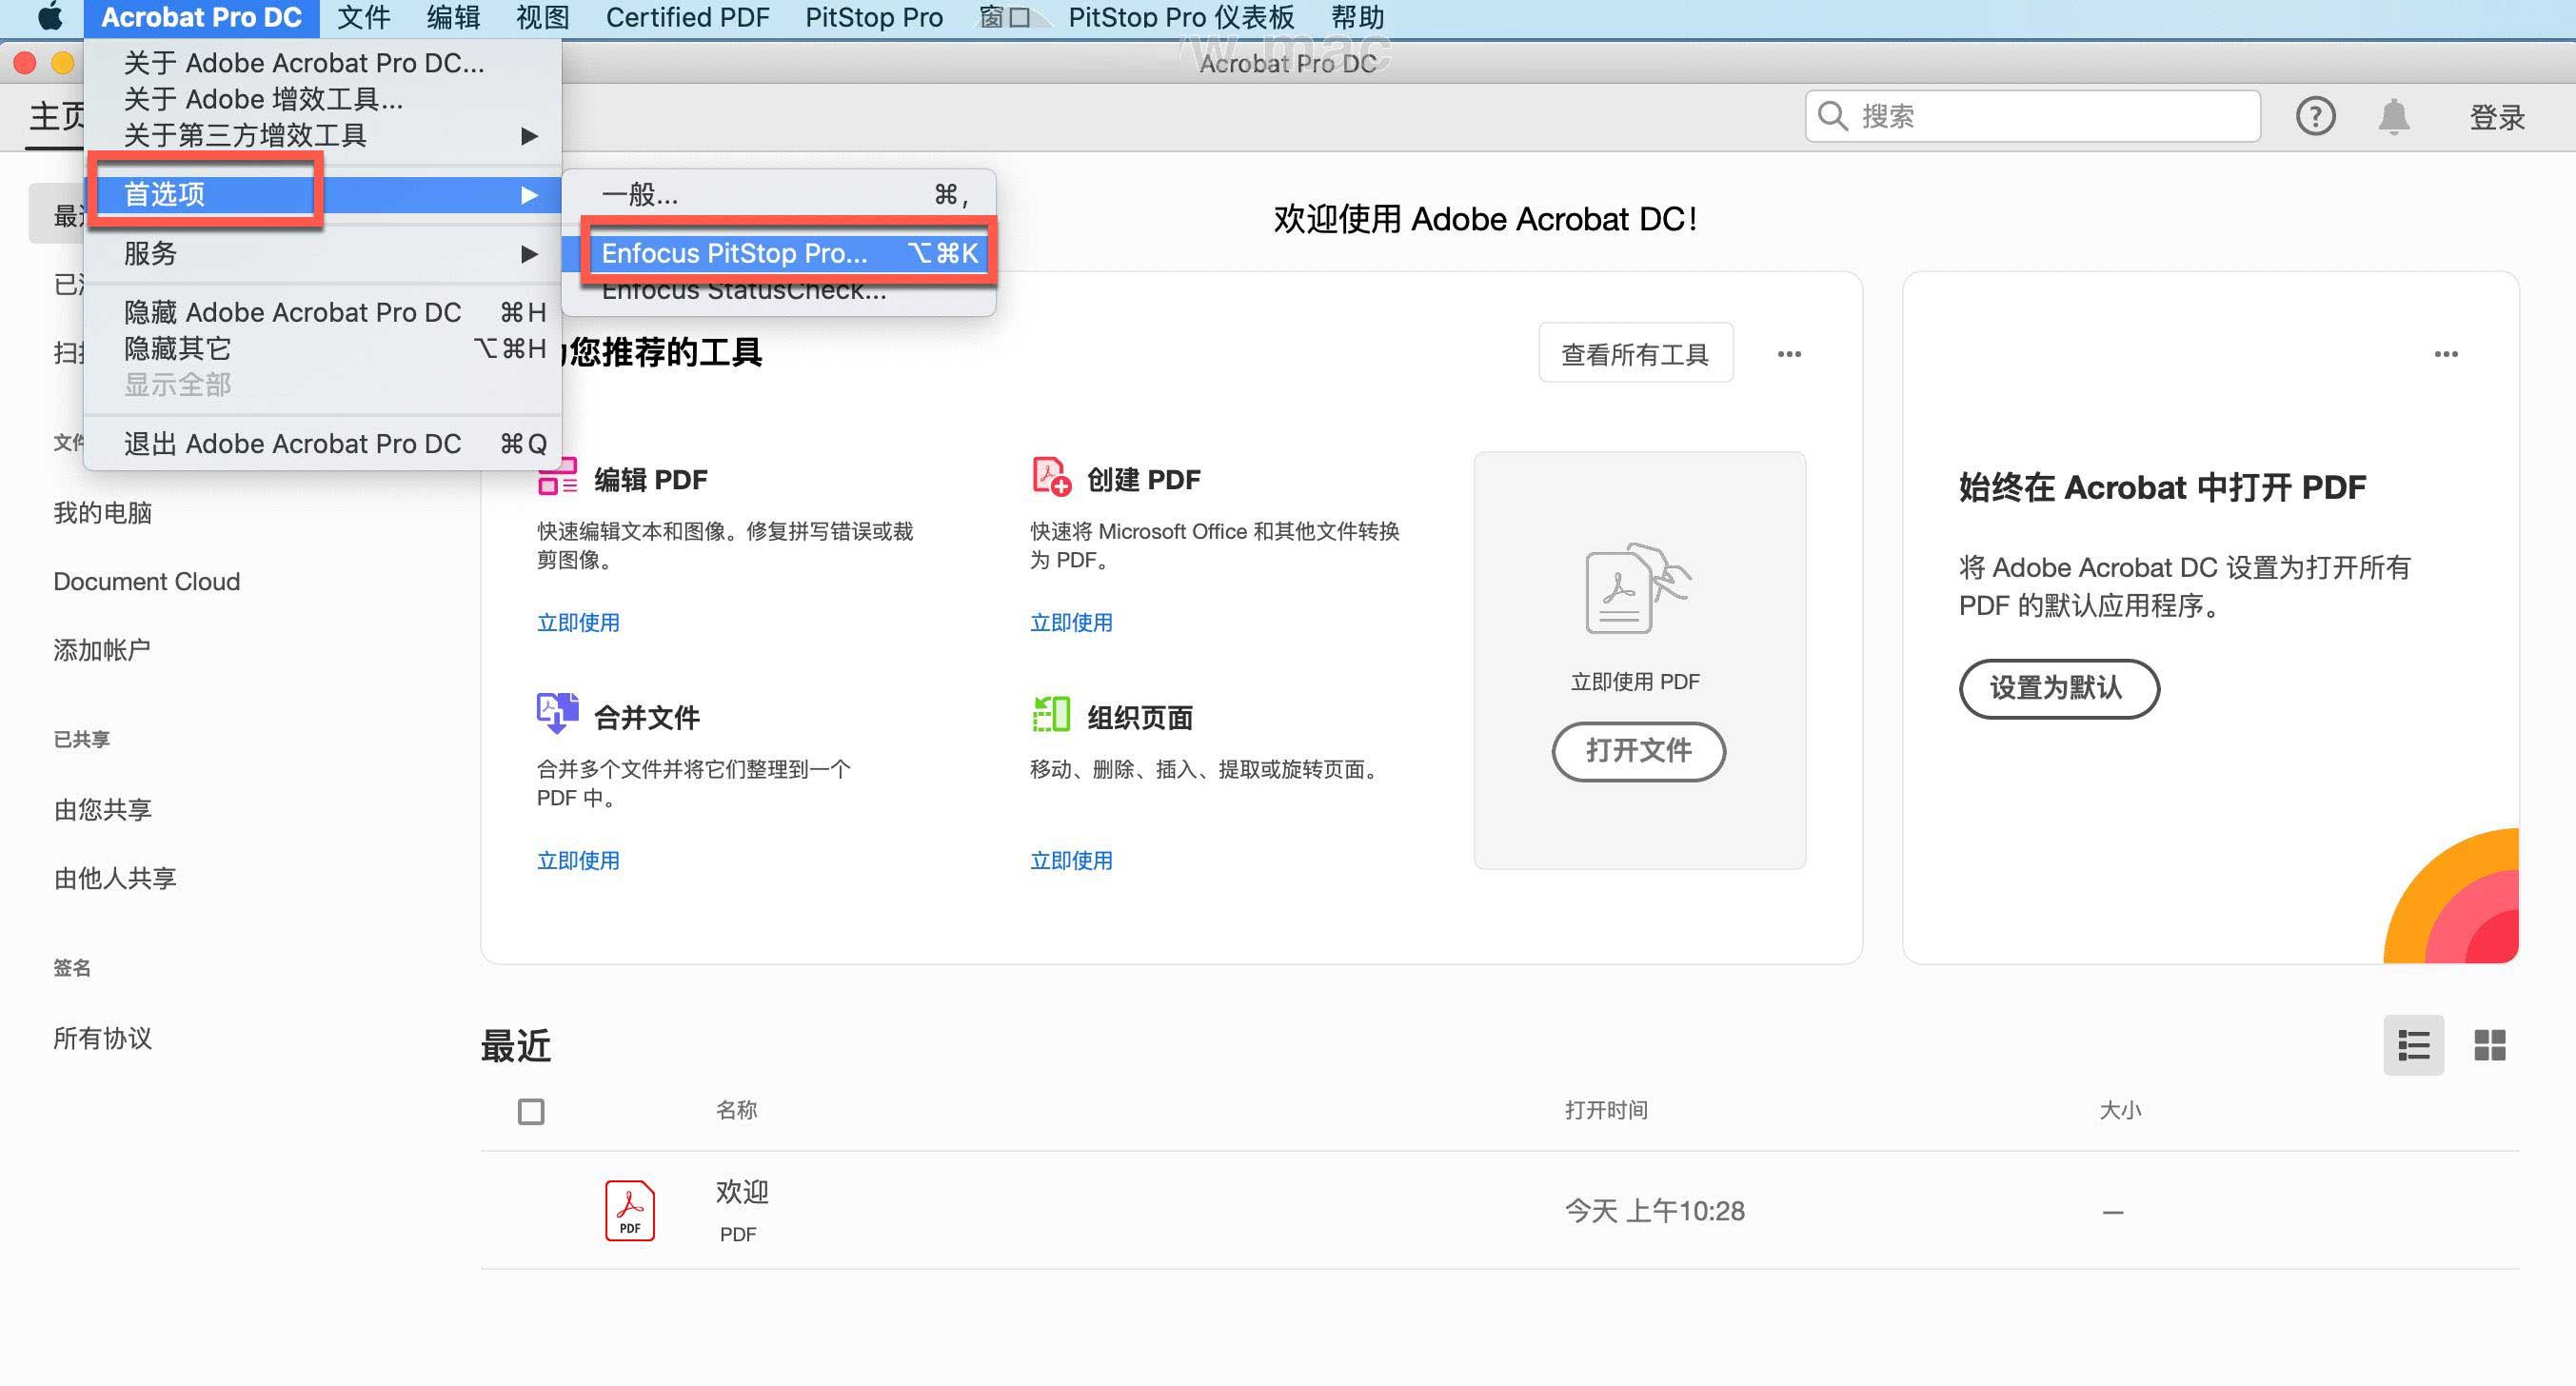The image size is (2576, 1386).
Task: Open the 窗口 menu
Action: pos(1004,17)
